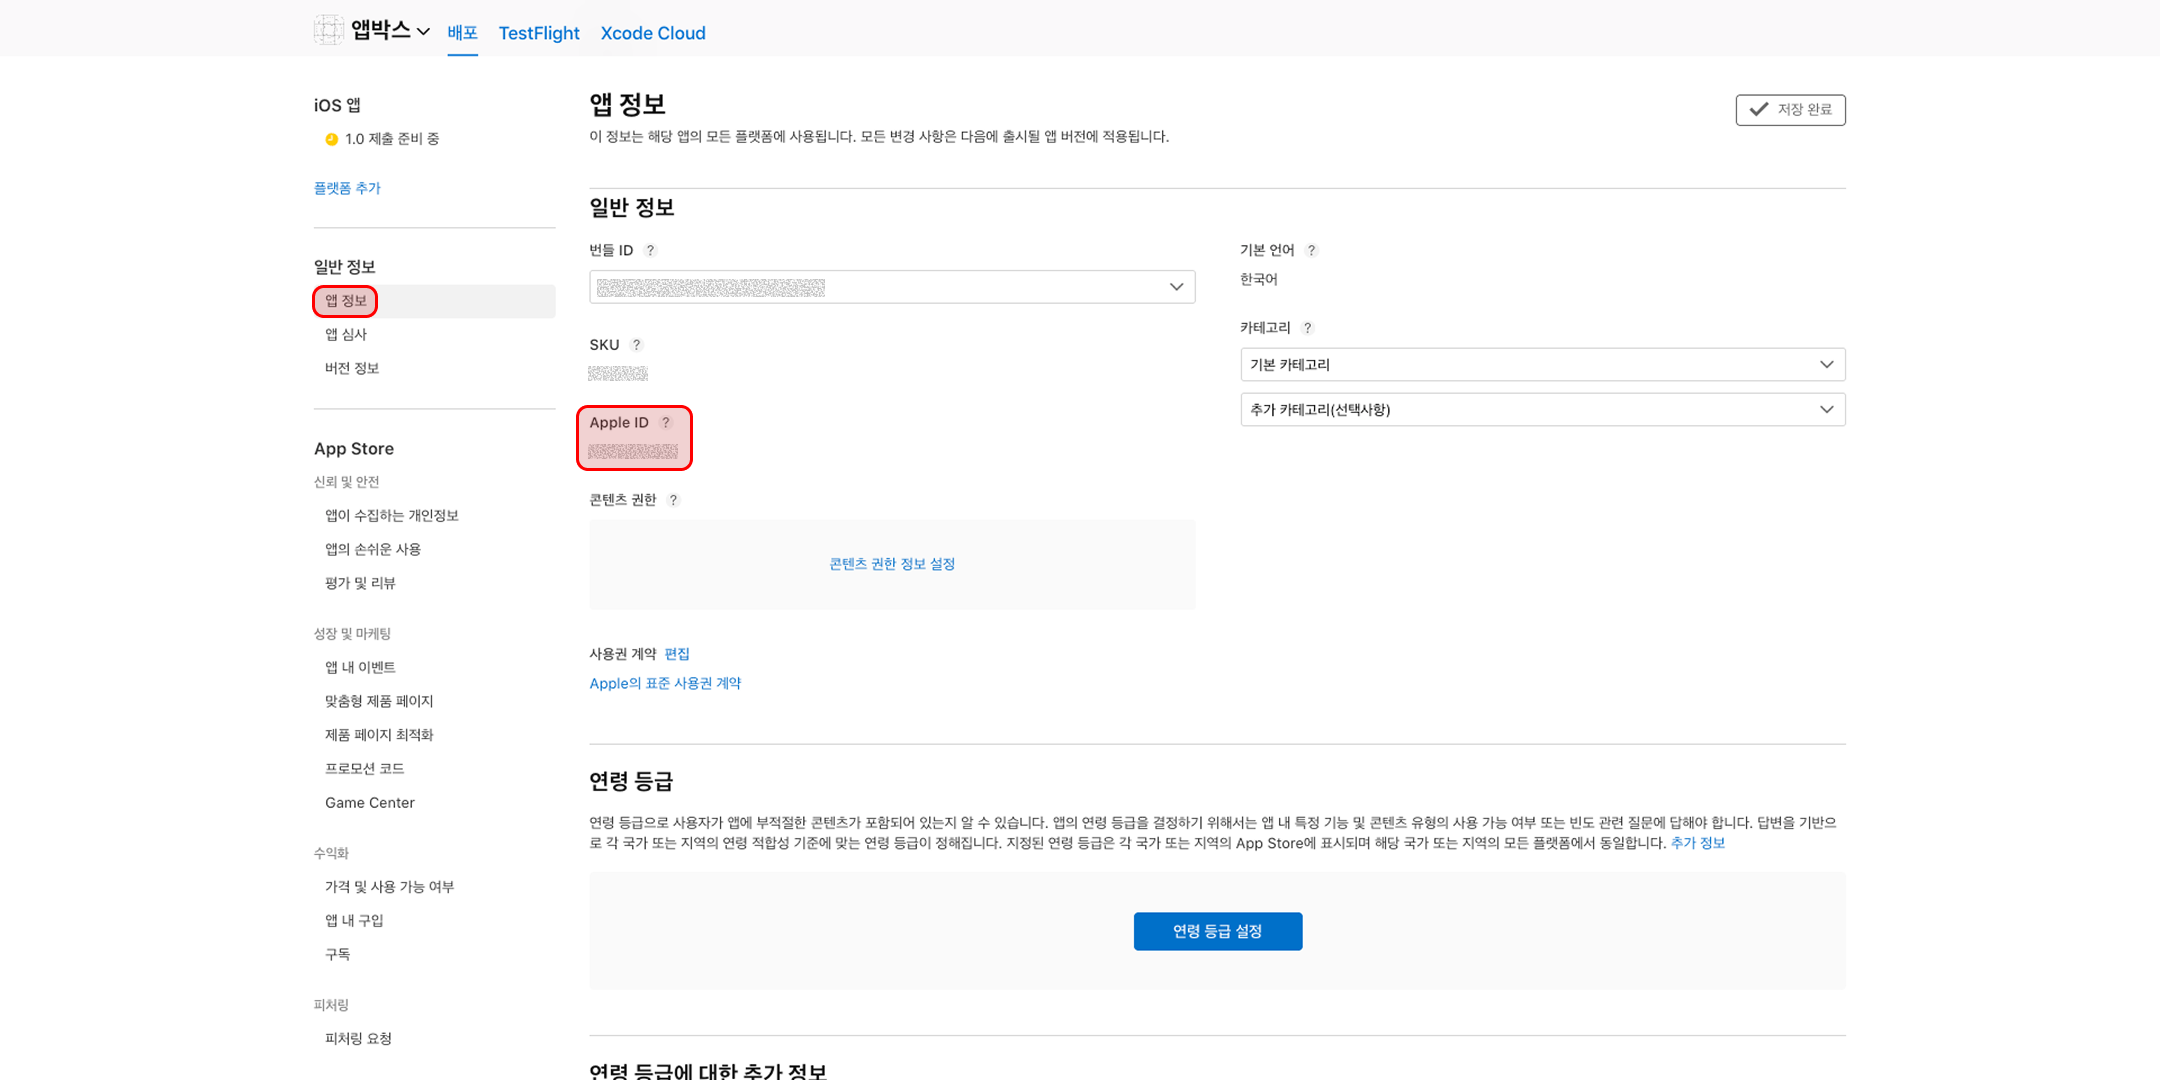The image size is (2160, 1080).
Task: Click 편집 next to 사용권 계약
Action: 677,654
